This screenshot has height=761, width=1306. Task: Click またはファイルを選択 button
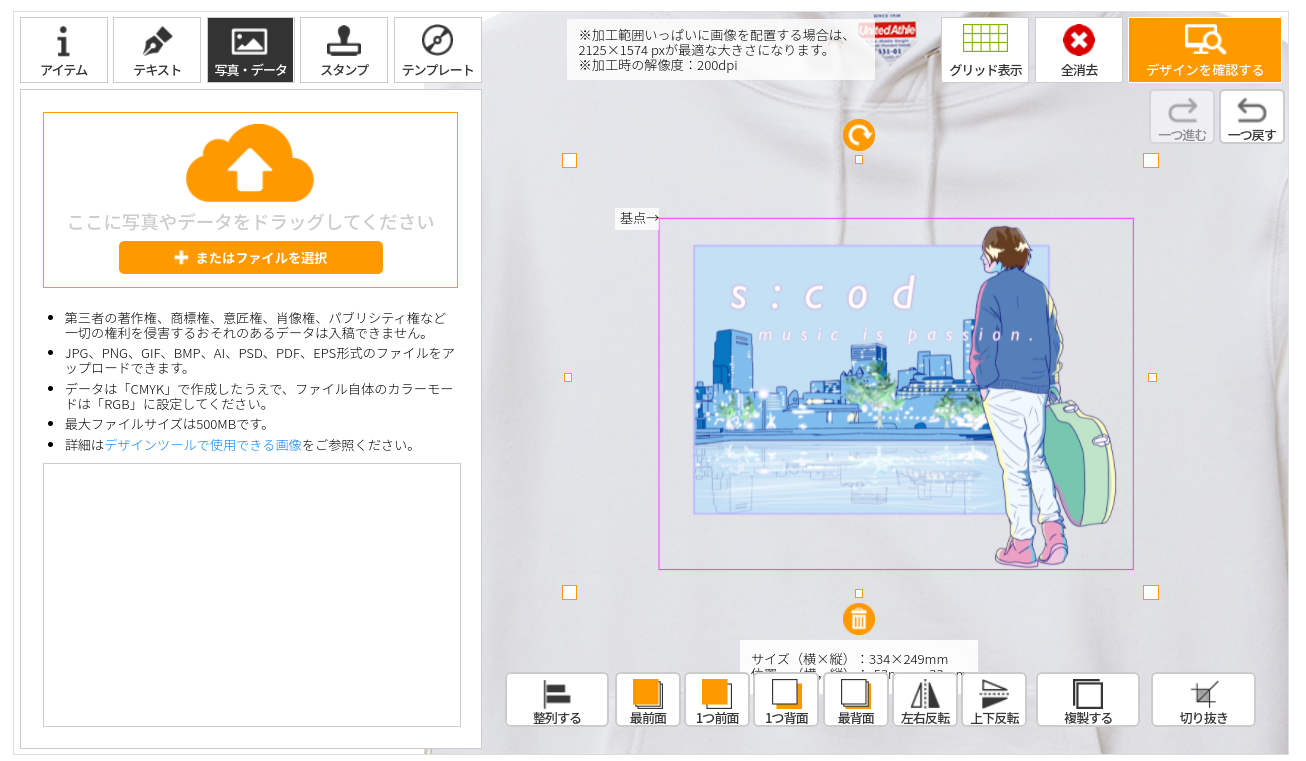[x=251, y=257]
